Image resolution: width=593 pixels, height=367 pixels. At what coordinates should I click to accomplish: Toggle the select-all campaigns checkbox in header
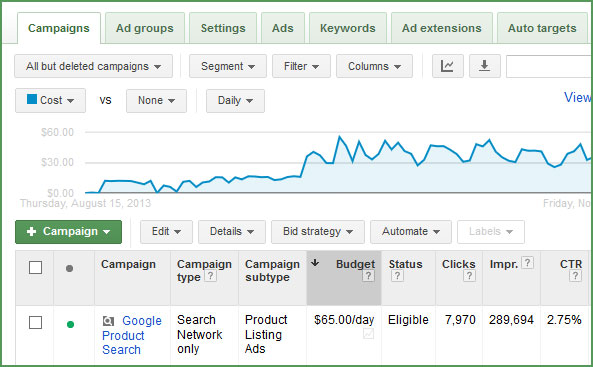[x=36, y=267]
